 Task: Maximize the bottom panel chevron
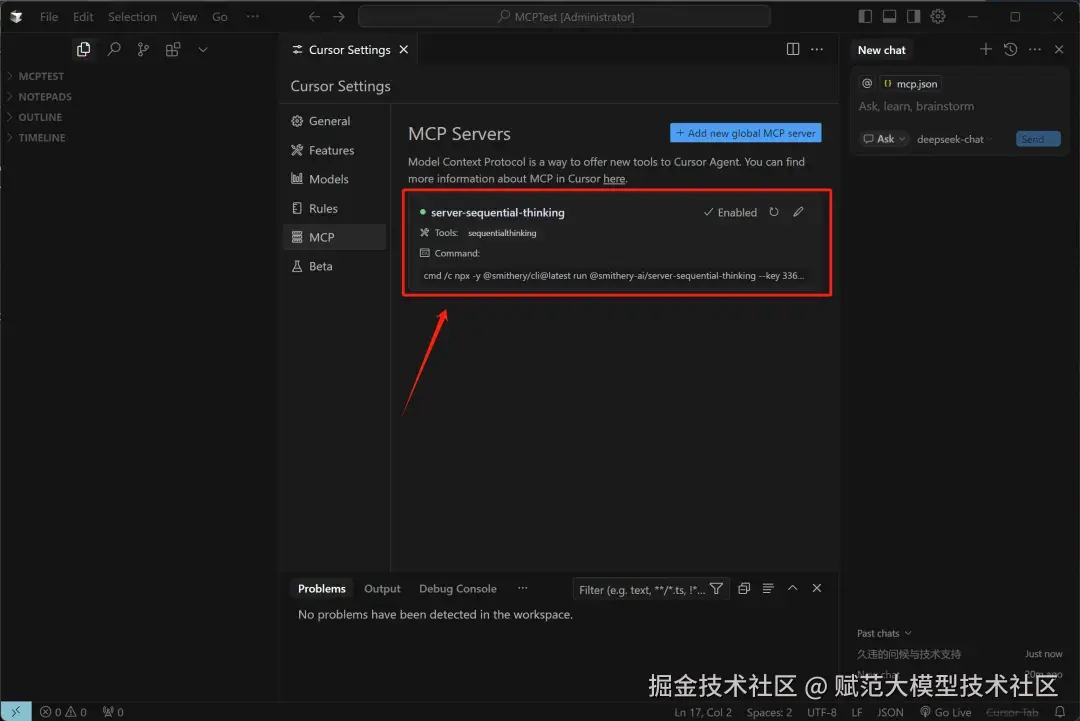[793, 588]
